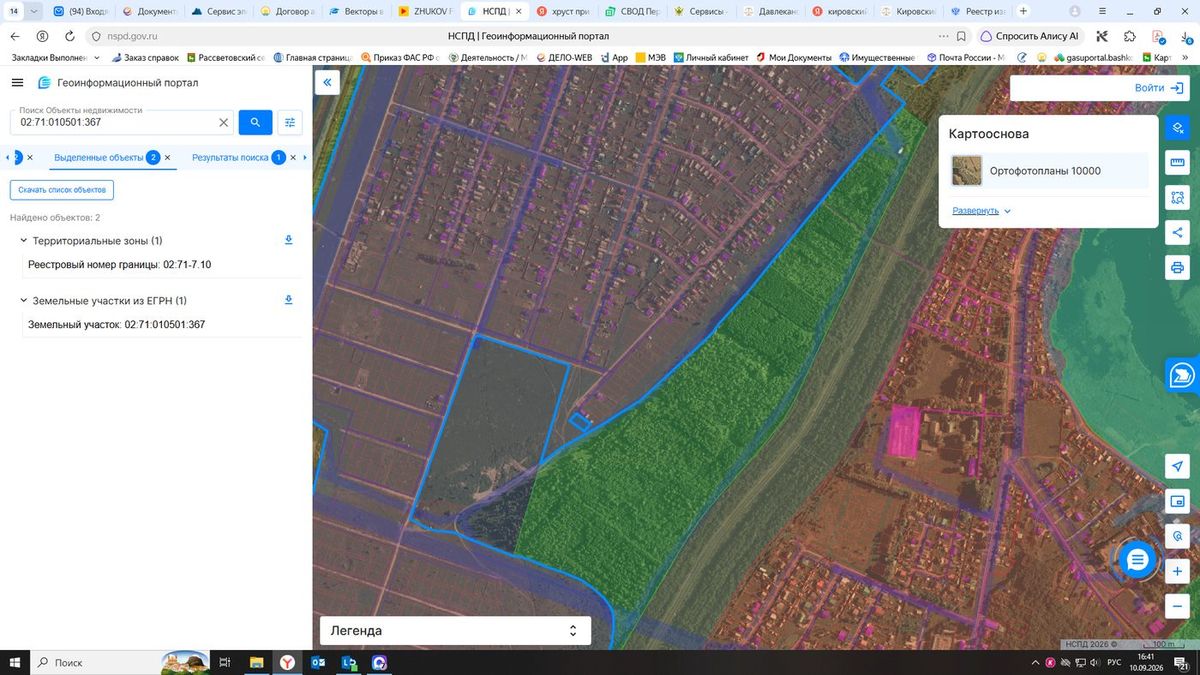Open File Explorer from taskbar
The image size is (1200, 675).
click(256, 662)
